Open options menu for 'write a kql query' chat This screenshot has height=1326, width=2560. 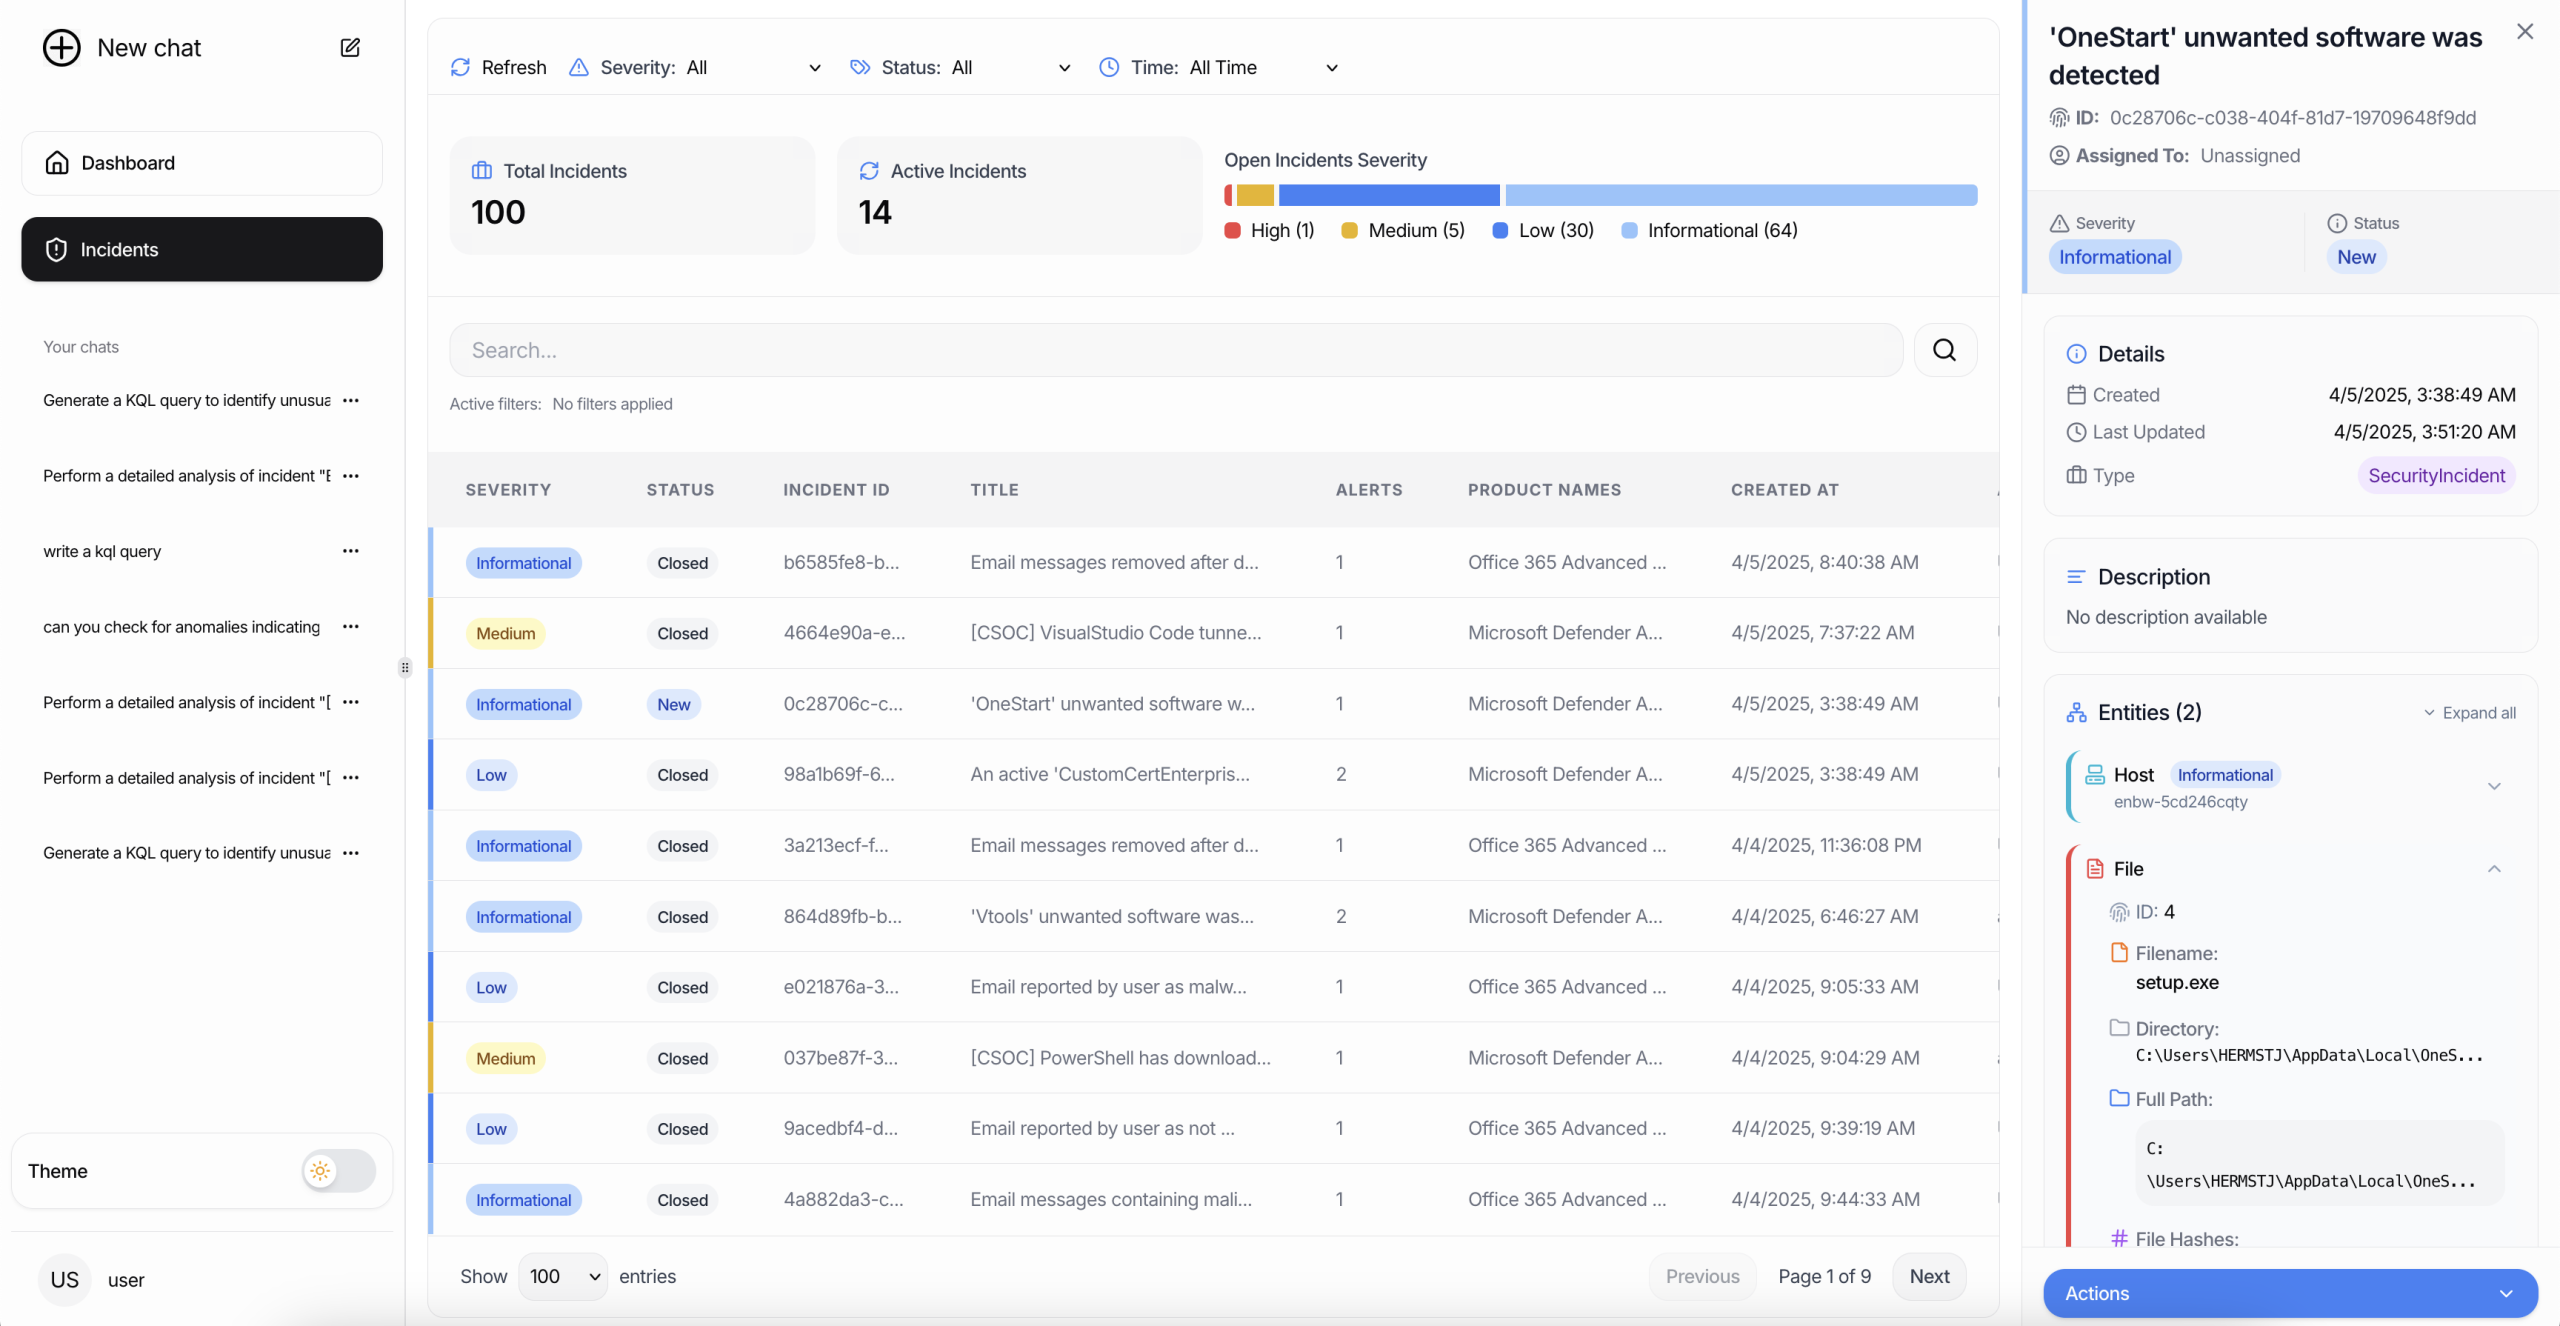coord(350,551)
